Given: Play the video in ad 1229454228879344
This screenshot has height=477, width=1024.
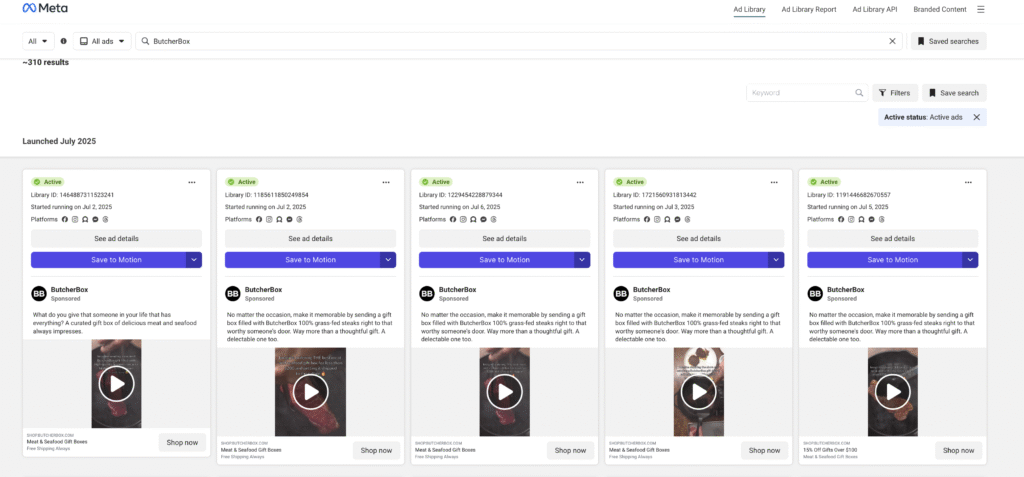Looking at the screenshot, I should [504, 392].
